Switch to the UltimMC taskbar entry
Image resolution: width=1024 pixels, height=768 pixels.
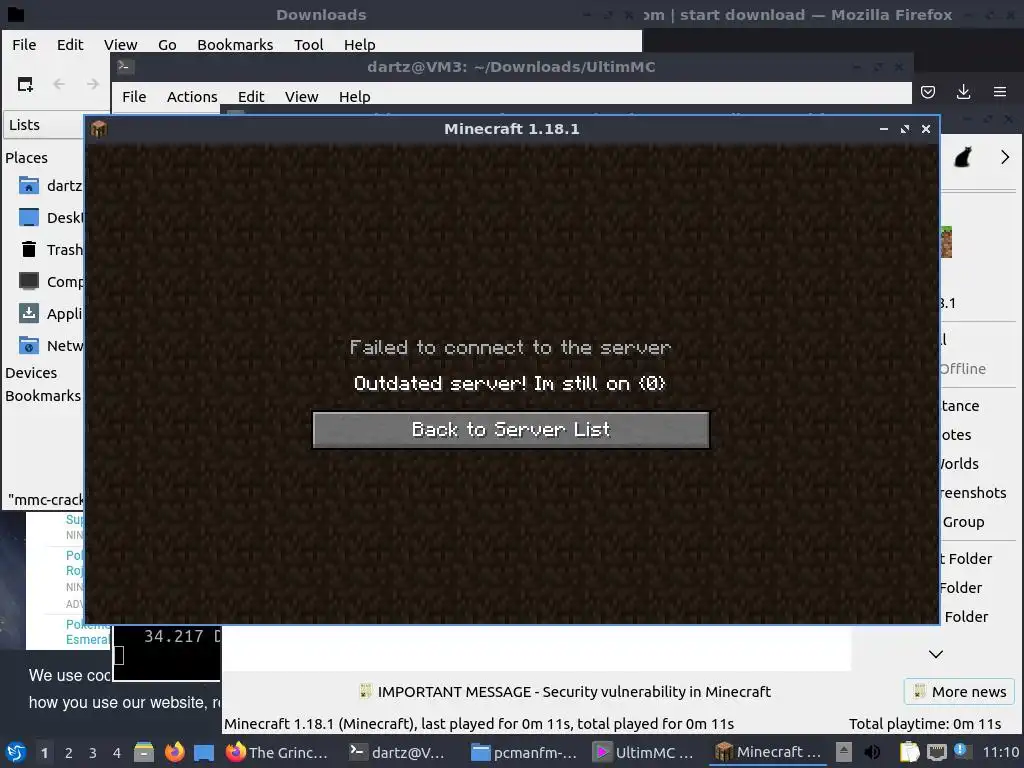(x=645, y=752)
